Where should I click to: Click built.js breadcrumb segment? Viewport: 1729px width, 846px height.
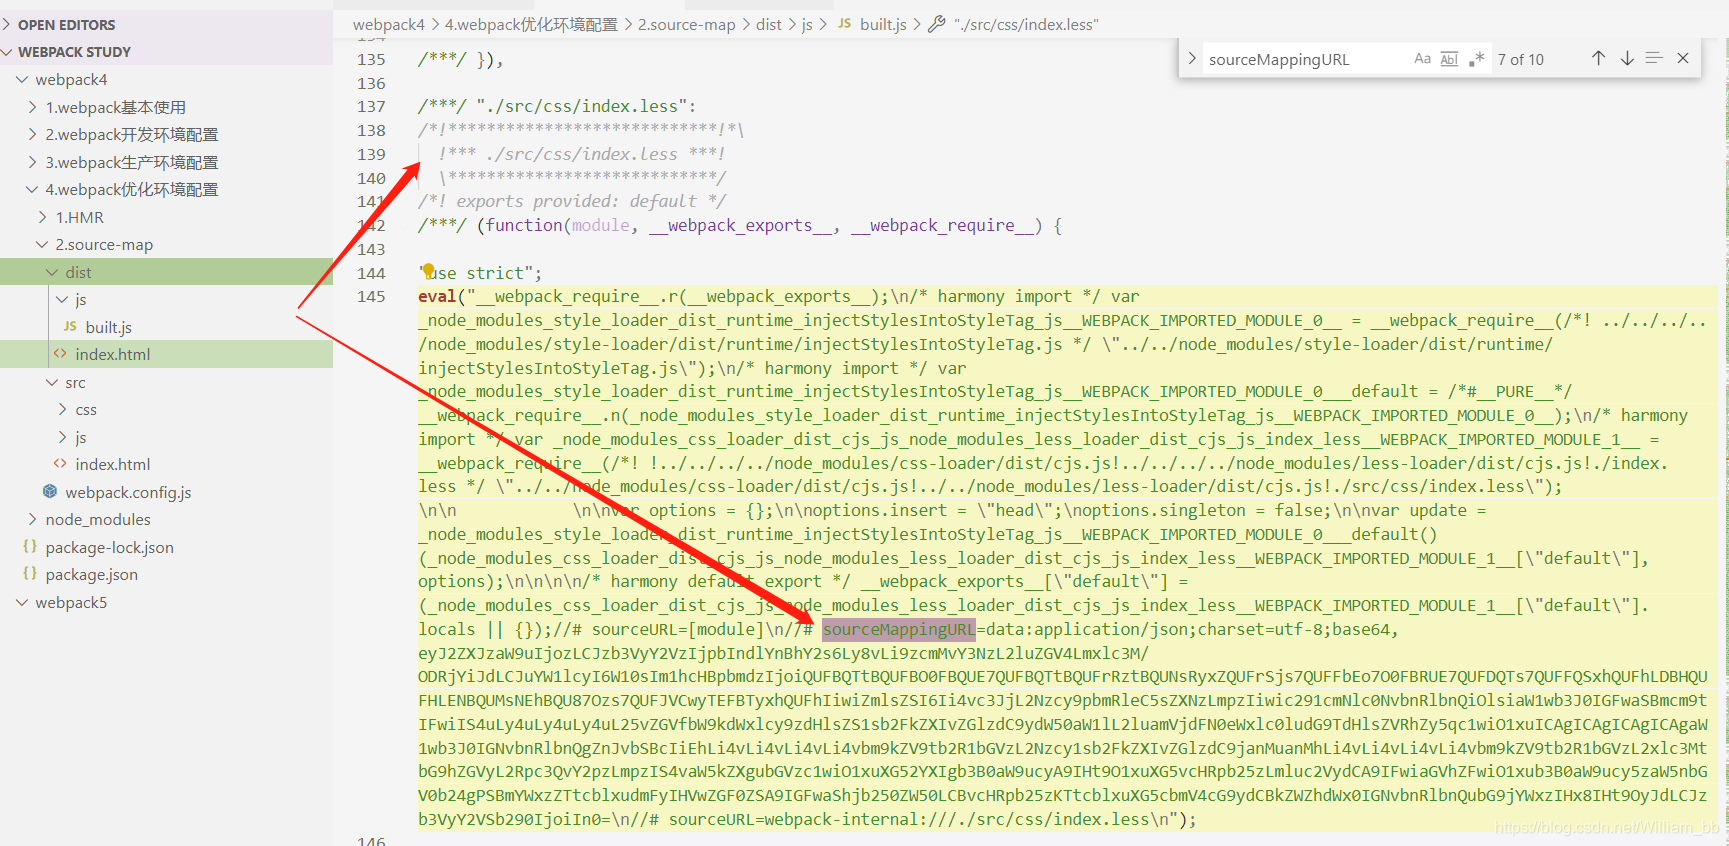click(883, 24)
